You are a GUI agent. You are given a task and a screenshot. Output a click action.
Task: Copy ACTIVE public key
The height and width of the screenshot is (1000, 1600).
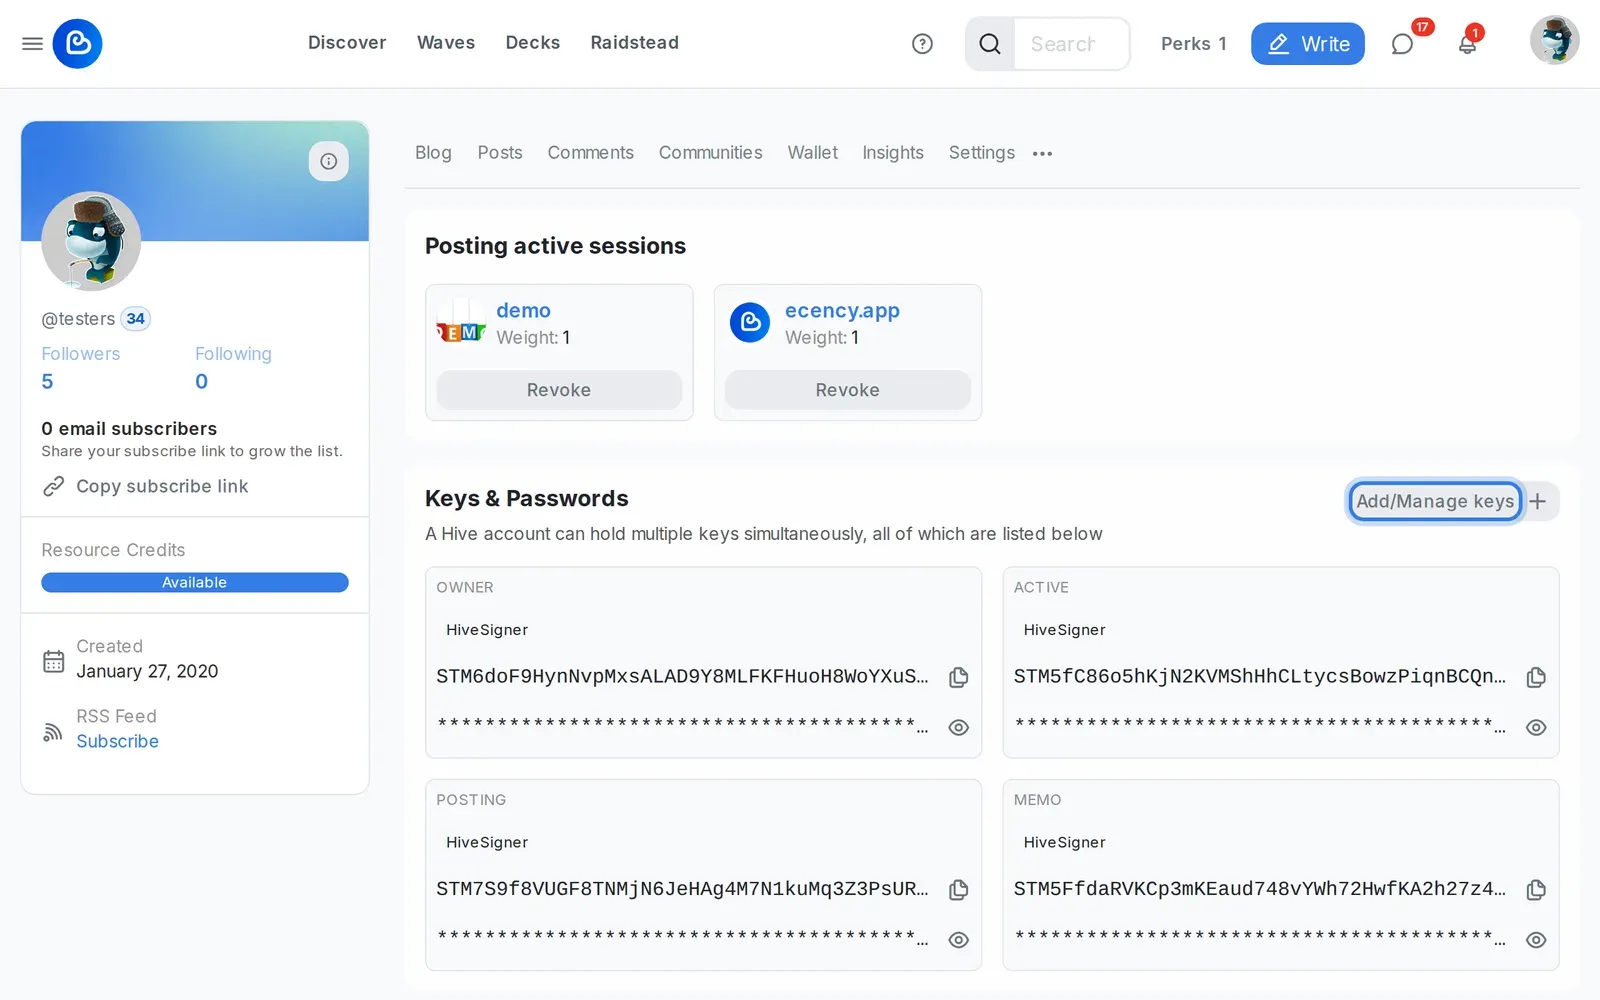pyautogui.click(x=1536, y=677)
